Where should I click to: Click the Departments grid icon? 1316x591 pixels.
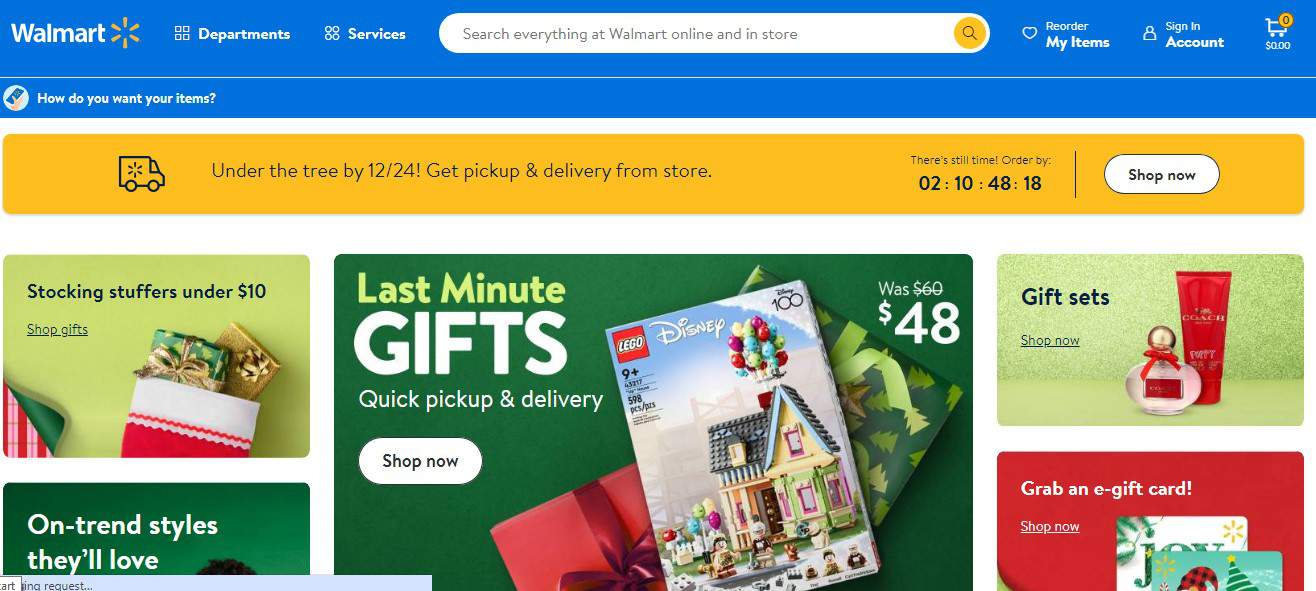(x=182, y=34)
